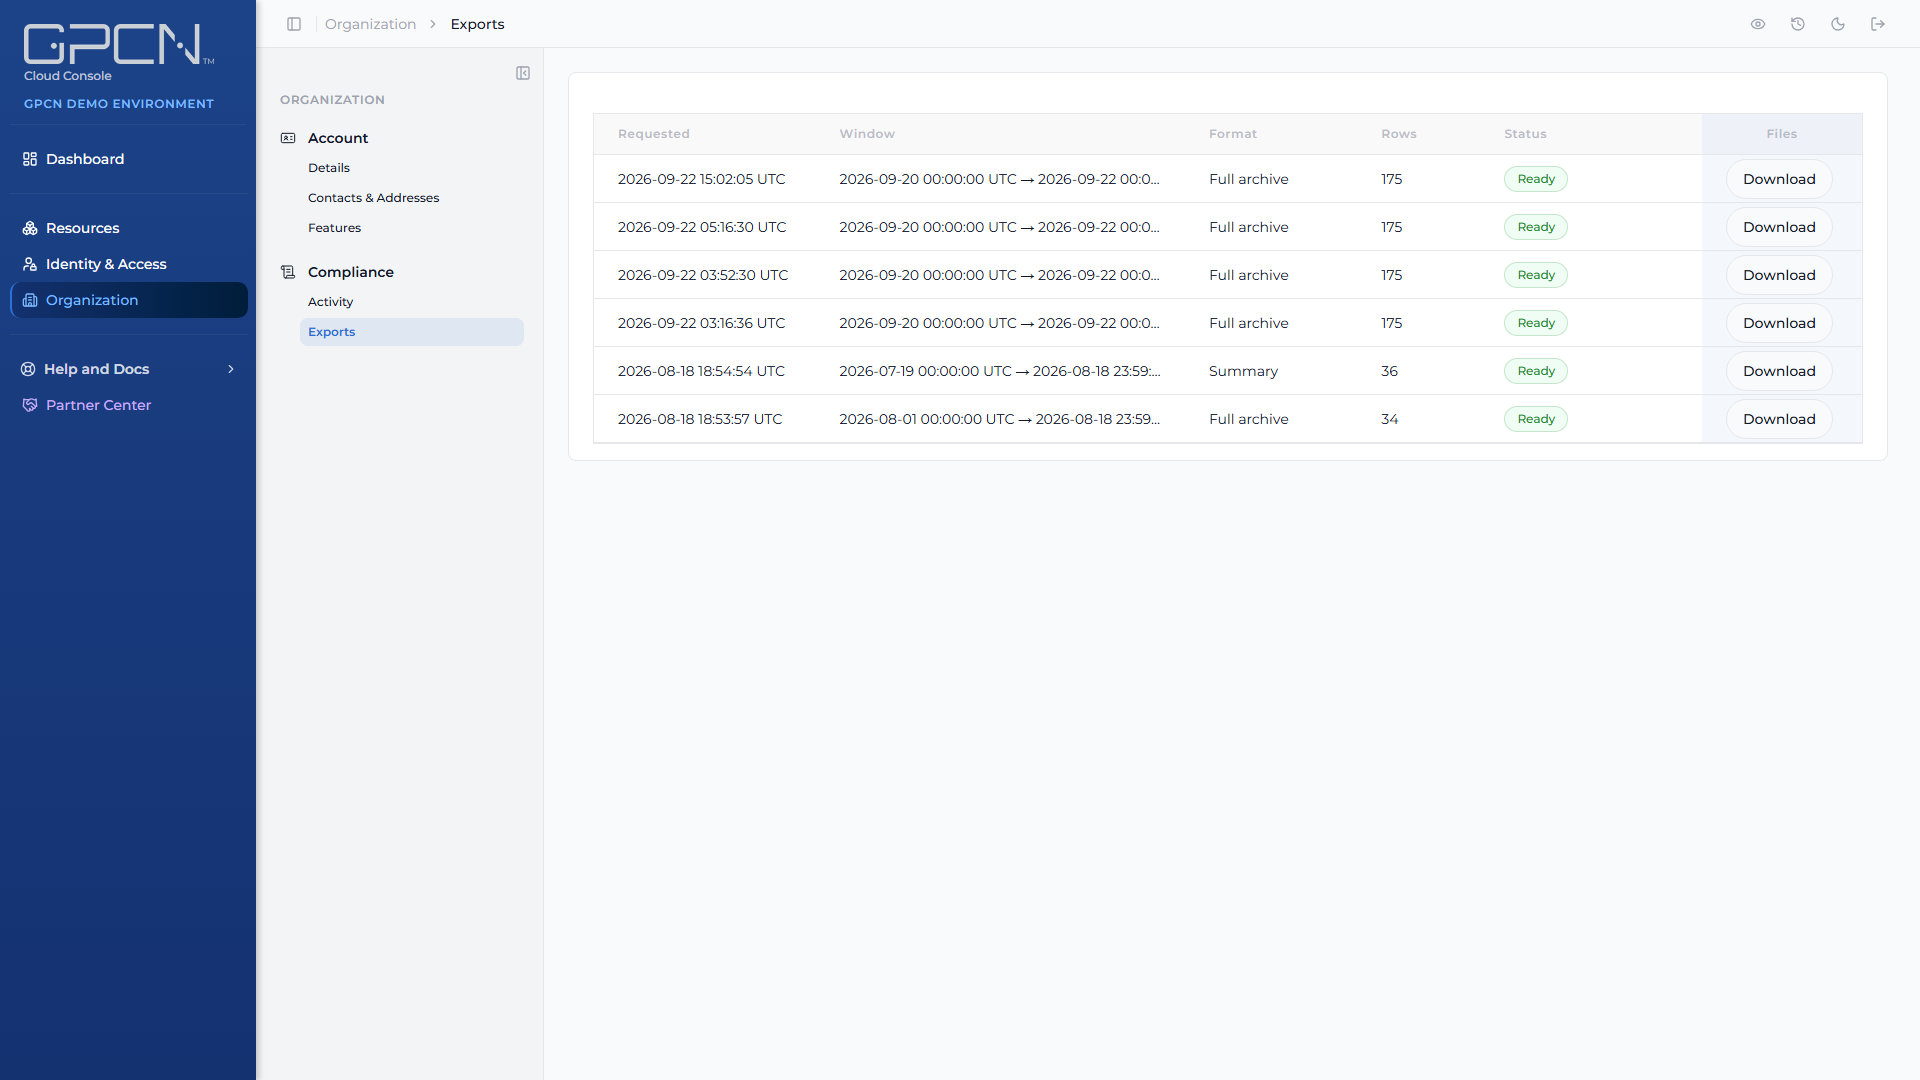Click the Organization breadcrumb link

(x=370, y=24)
